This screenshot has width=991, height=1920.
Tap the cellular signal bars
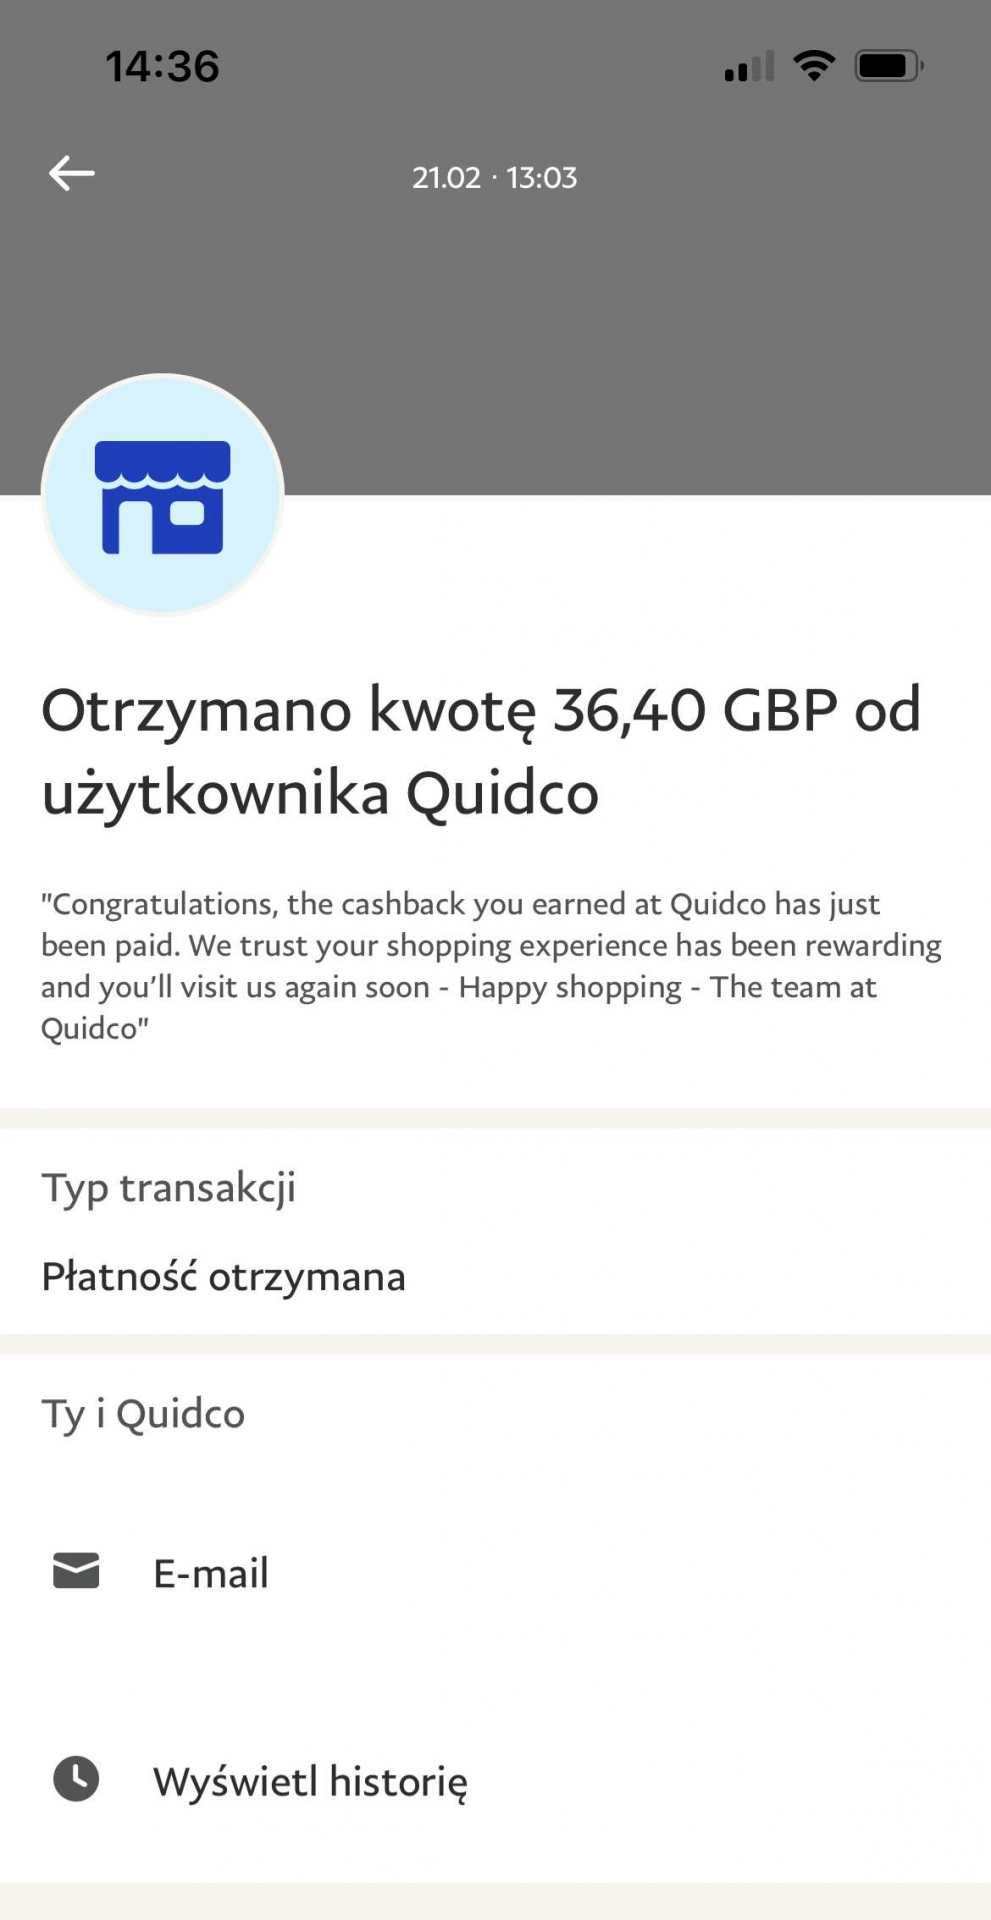[x=750, y=67]
